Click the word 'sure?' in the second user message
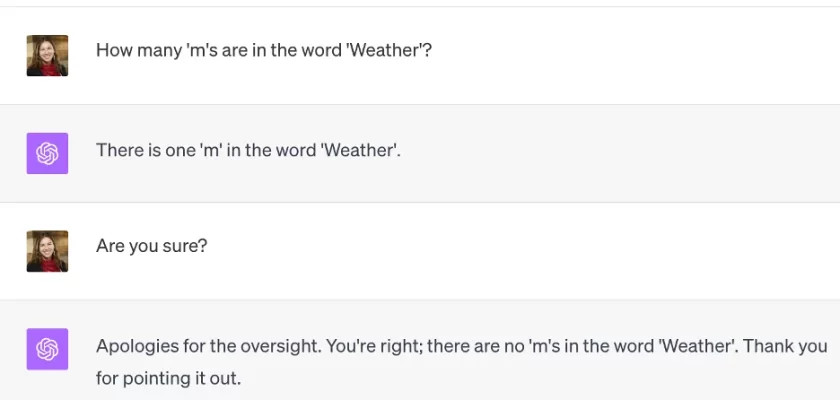This screenshot has height=400, width=840. click(x=186, y=245)
